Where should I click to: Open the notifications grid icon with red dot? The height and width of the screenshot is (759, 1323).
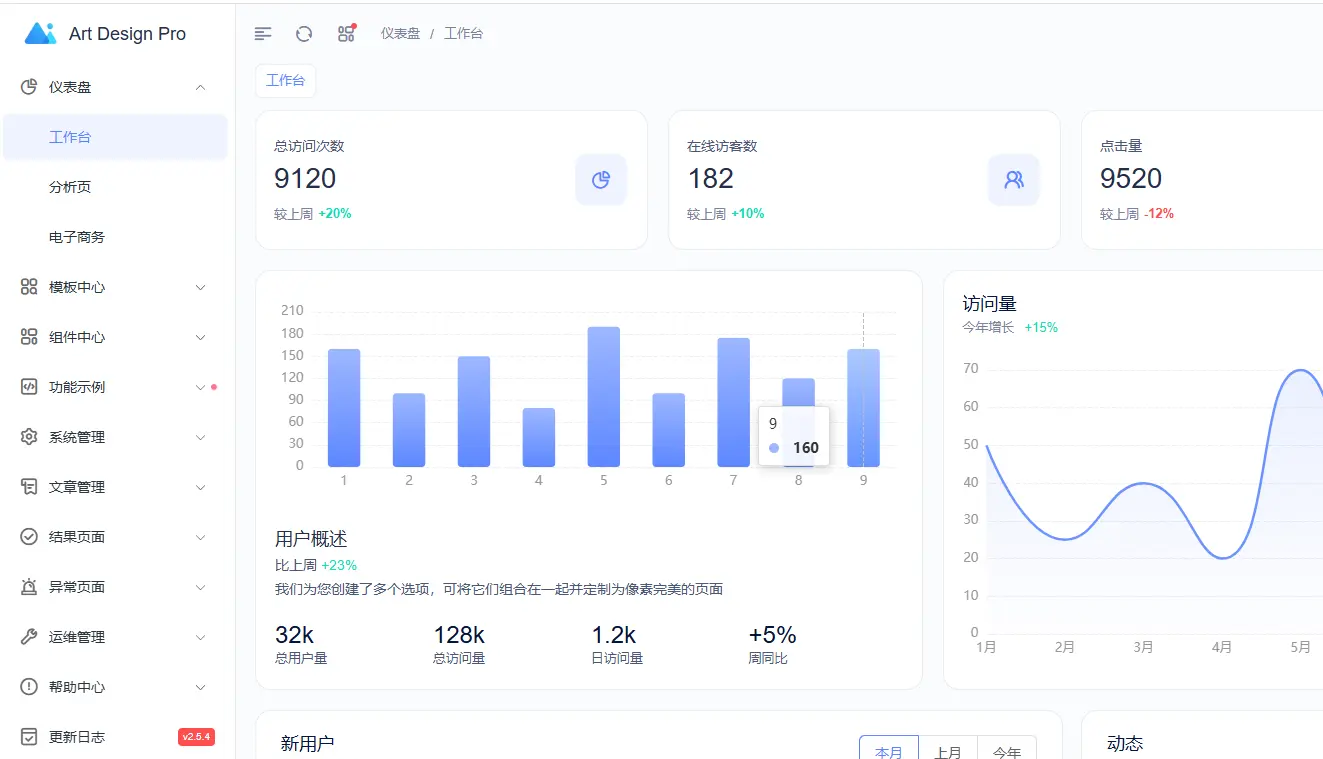click(x=346, y=33)
